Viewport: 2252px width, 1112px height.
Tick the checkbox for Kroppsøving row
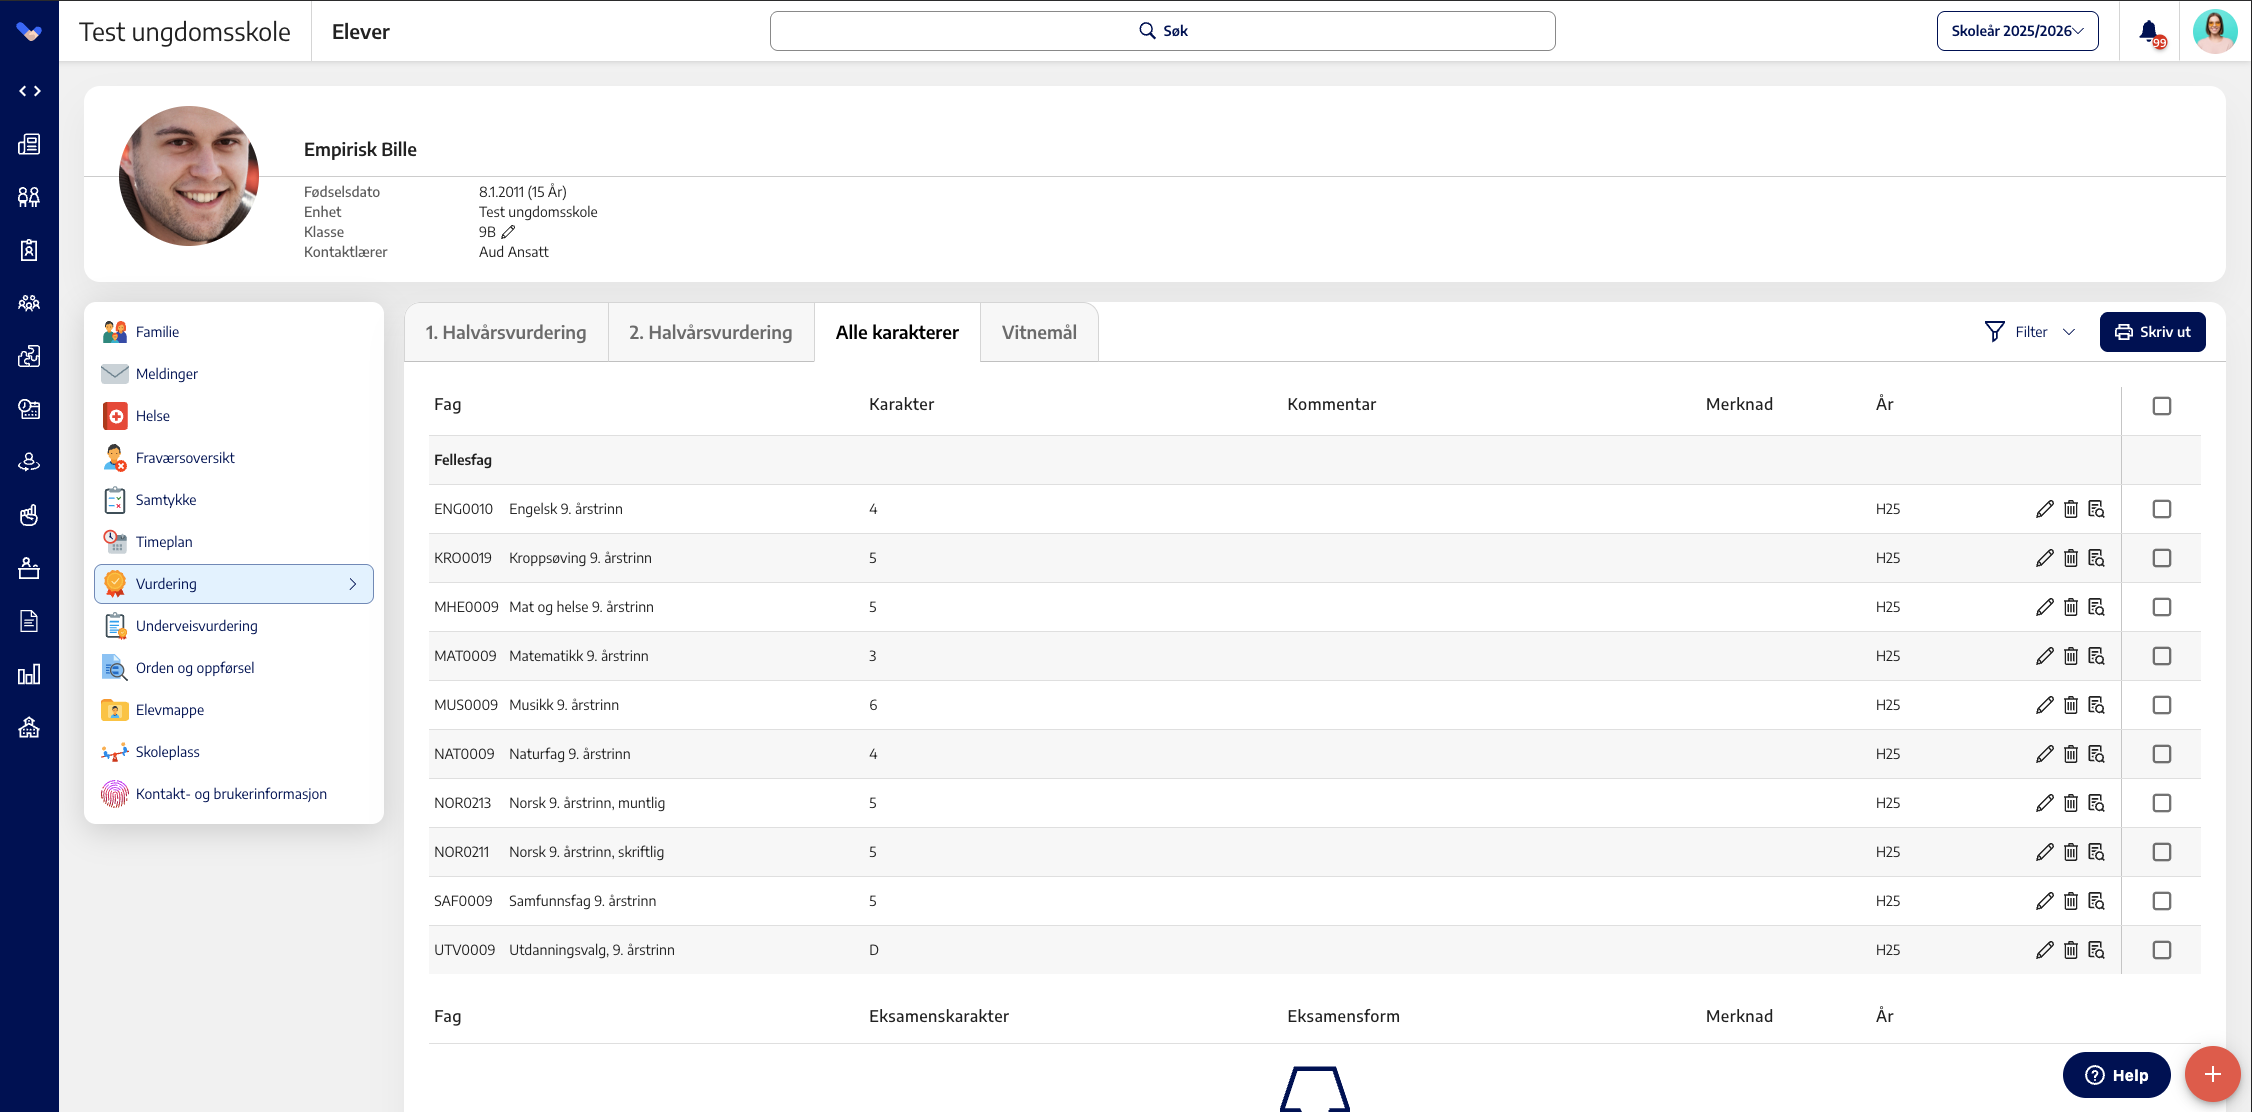click(x=2161, y=558)
